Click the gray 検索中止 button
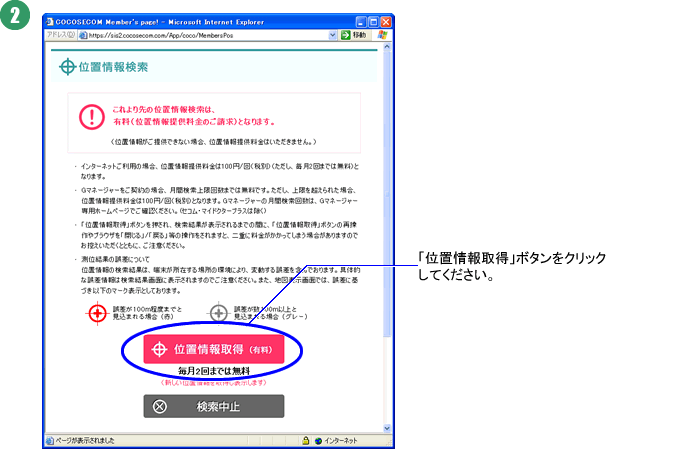The height and width of the screenshot is (449, 679). click(x=214, y=406)
